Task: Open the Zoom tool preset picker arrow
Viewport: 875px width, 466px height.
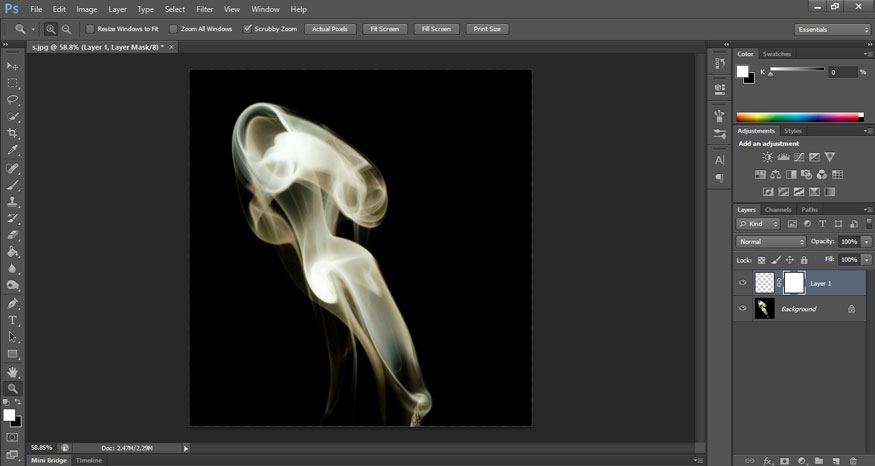Action: [33, 30]
